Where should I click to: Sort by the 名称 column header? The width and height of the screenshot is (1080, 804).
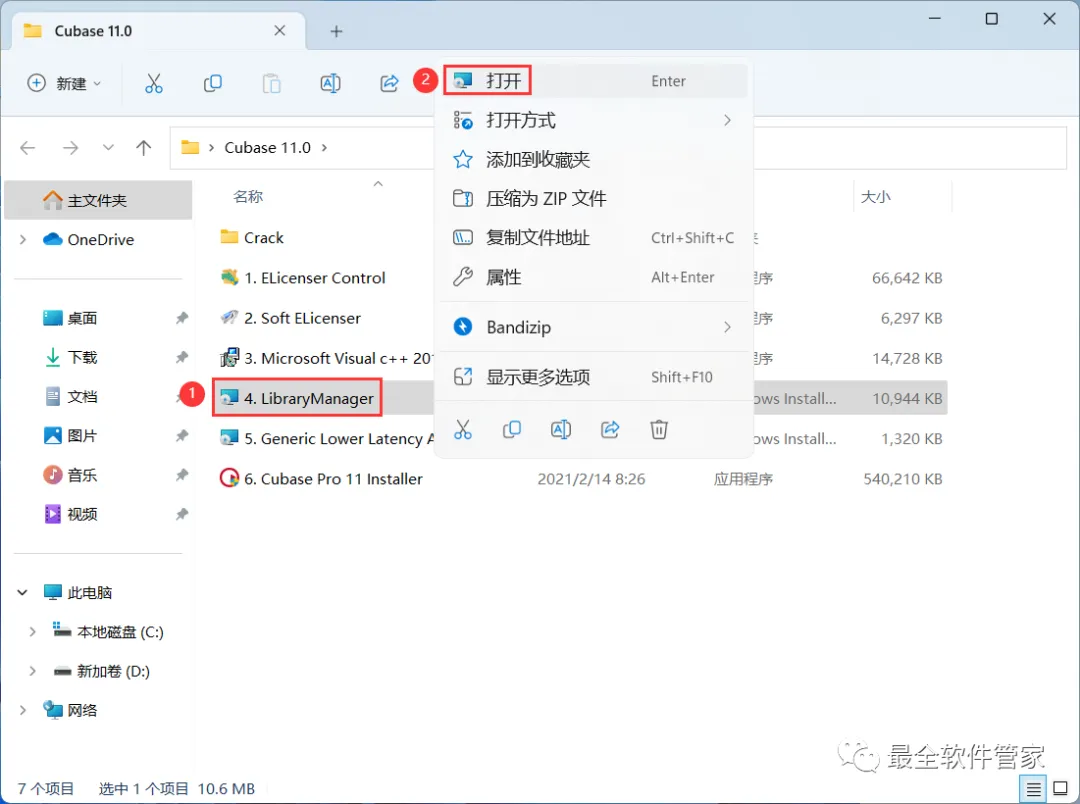pyautogui.click(x=248, y=197)
